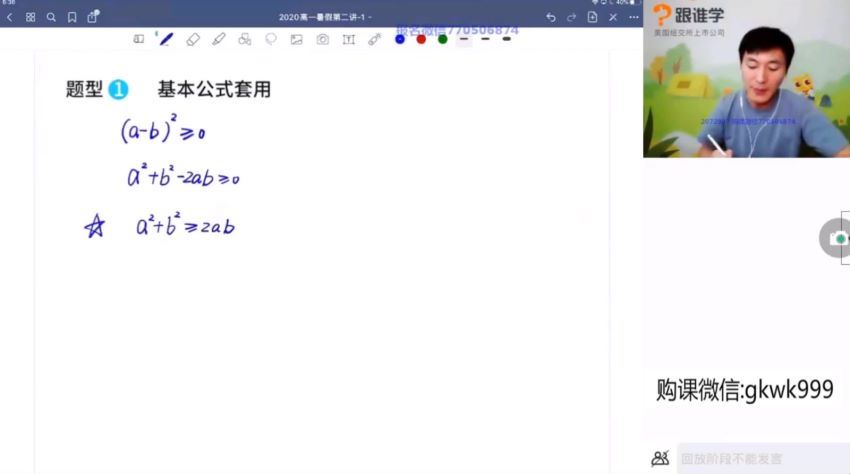Select the Lasso tool
This screenshot has height=474, width=850.
(x=271, y=39)
